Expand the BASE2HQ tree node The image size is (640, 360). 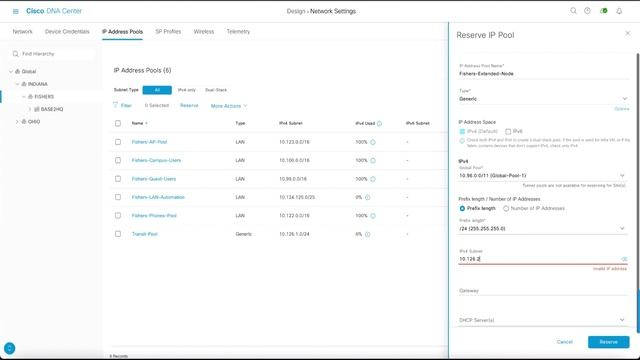30,109
